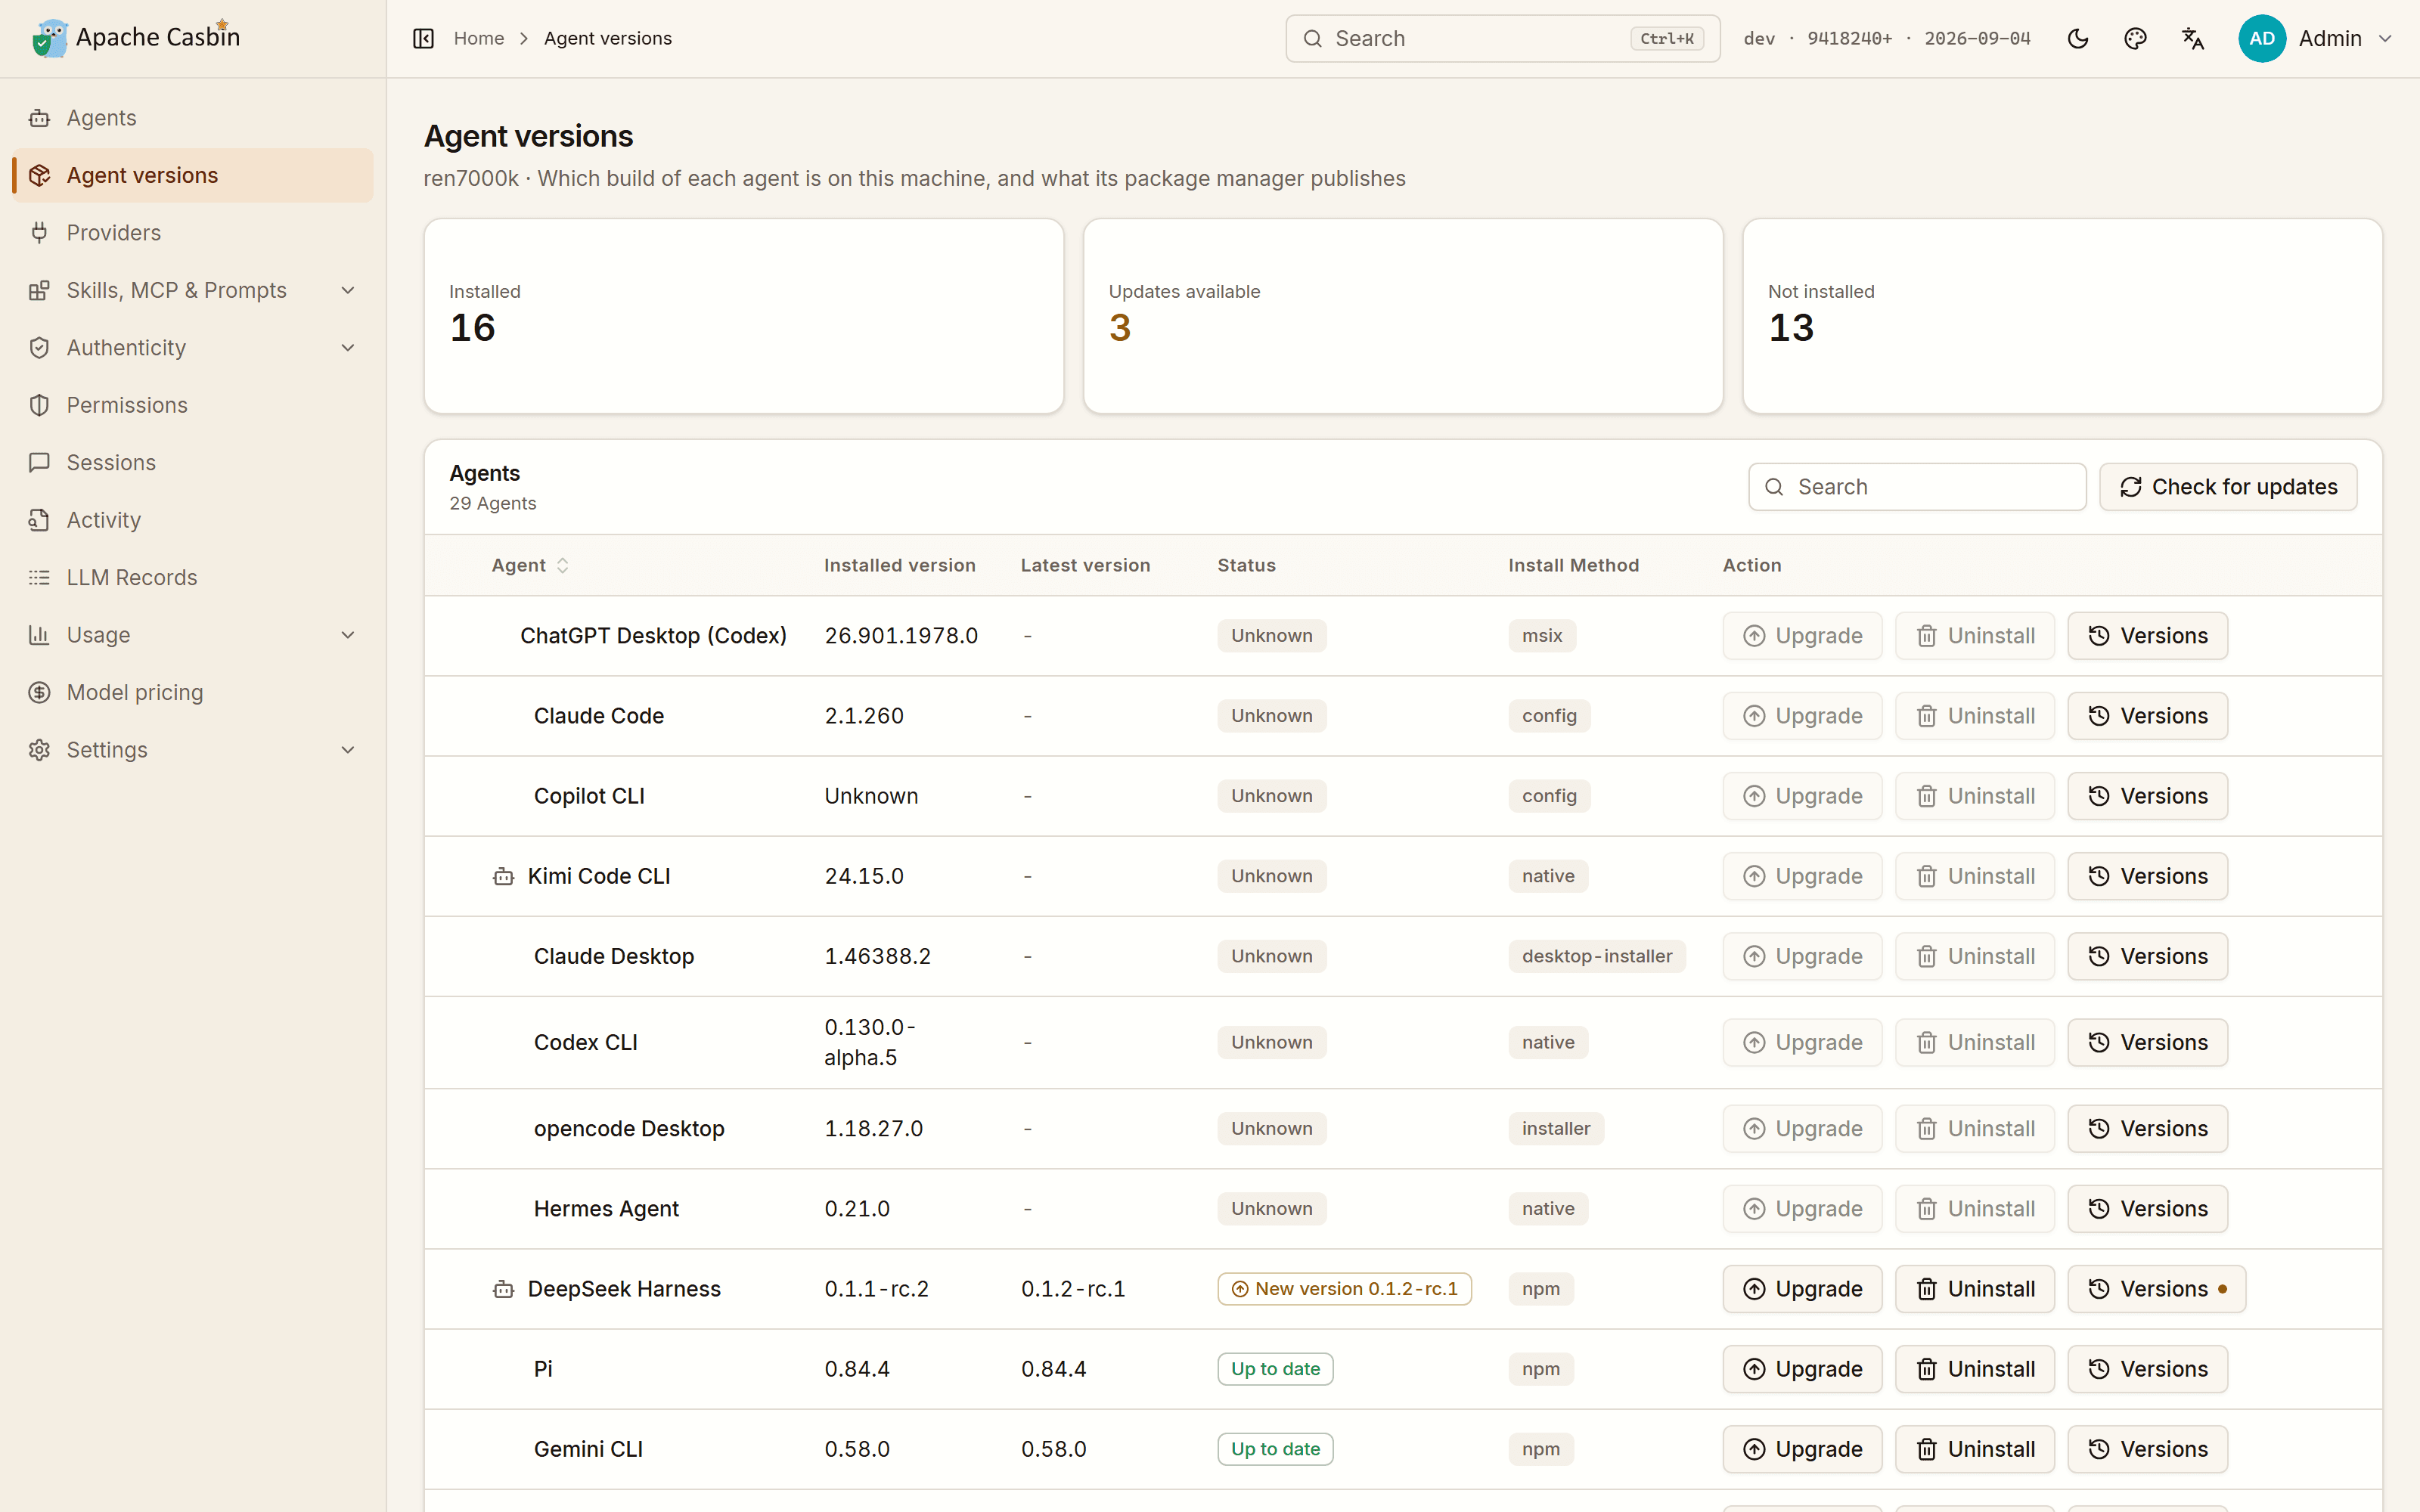Open Sessions in the sidebar

193,463
